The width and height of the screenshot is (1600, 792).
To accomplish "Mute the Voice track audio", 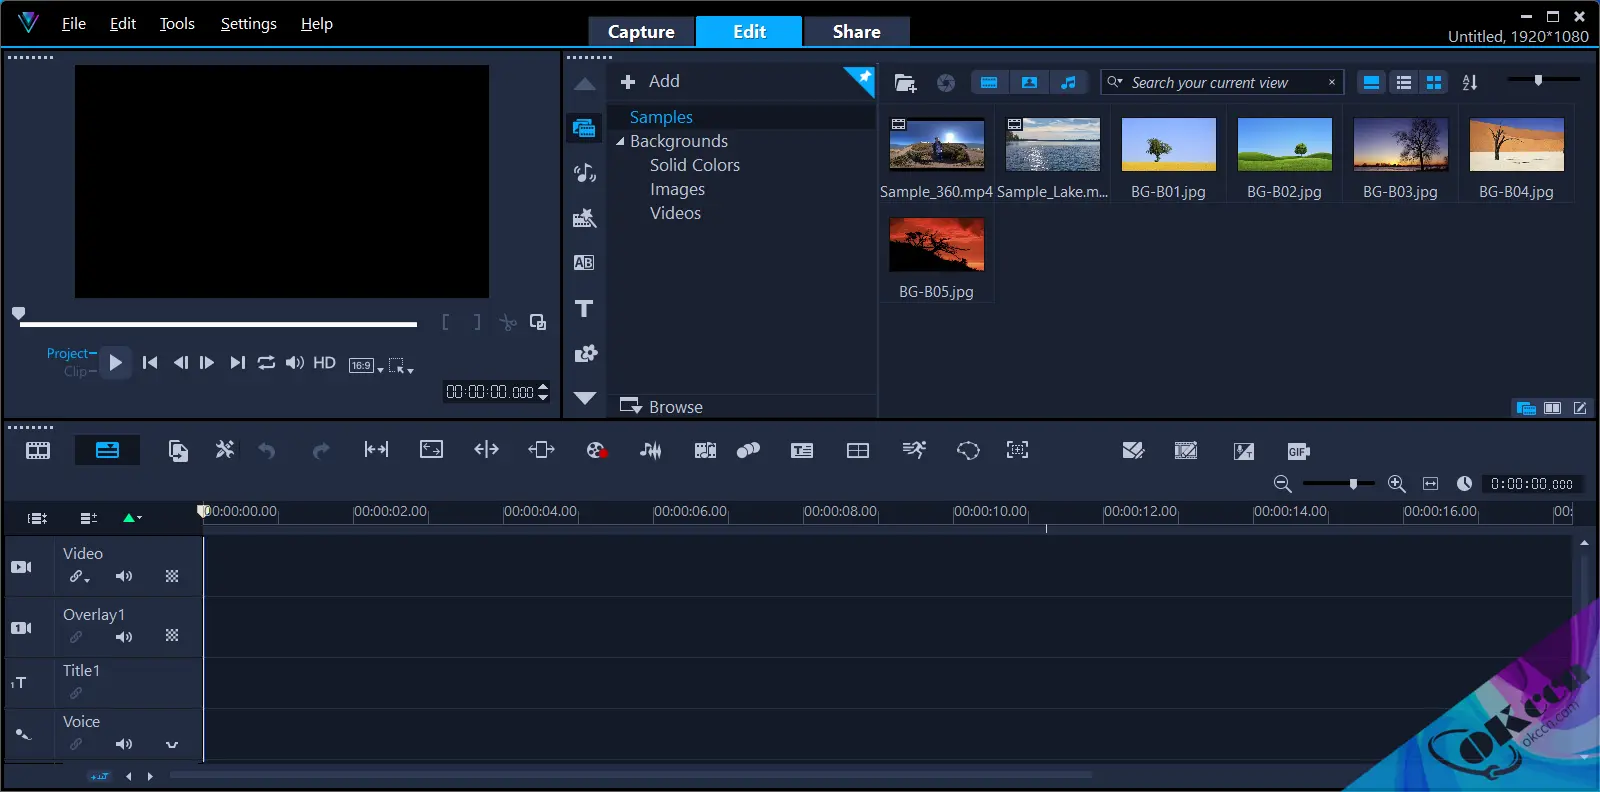I will [124, 744].
